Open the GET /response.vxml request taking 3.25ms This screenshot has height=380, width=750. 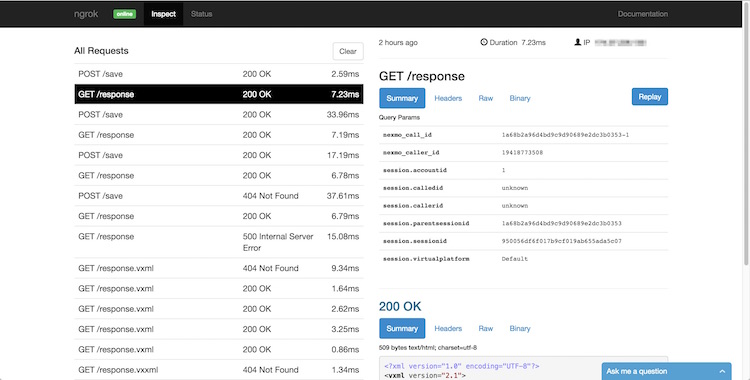(x=219, y=329)
